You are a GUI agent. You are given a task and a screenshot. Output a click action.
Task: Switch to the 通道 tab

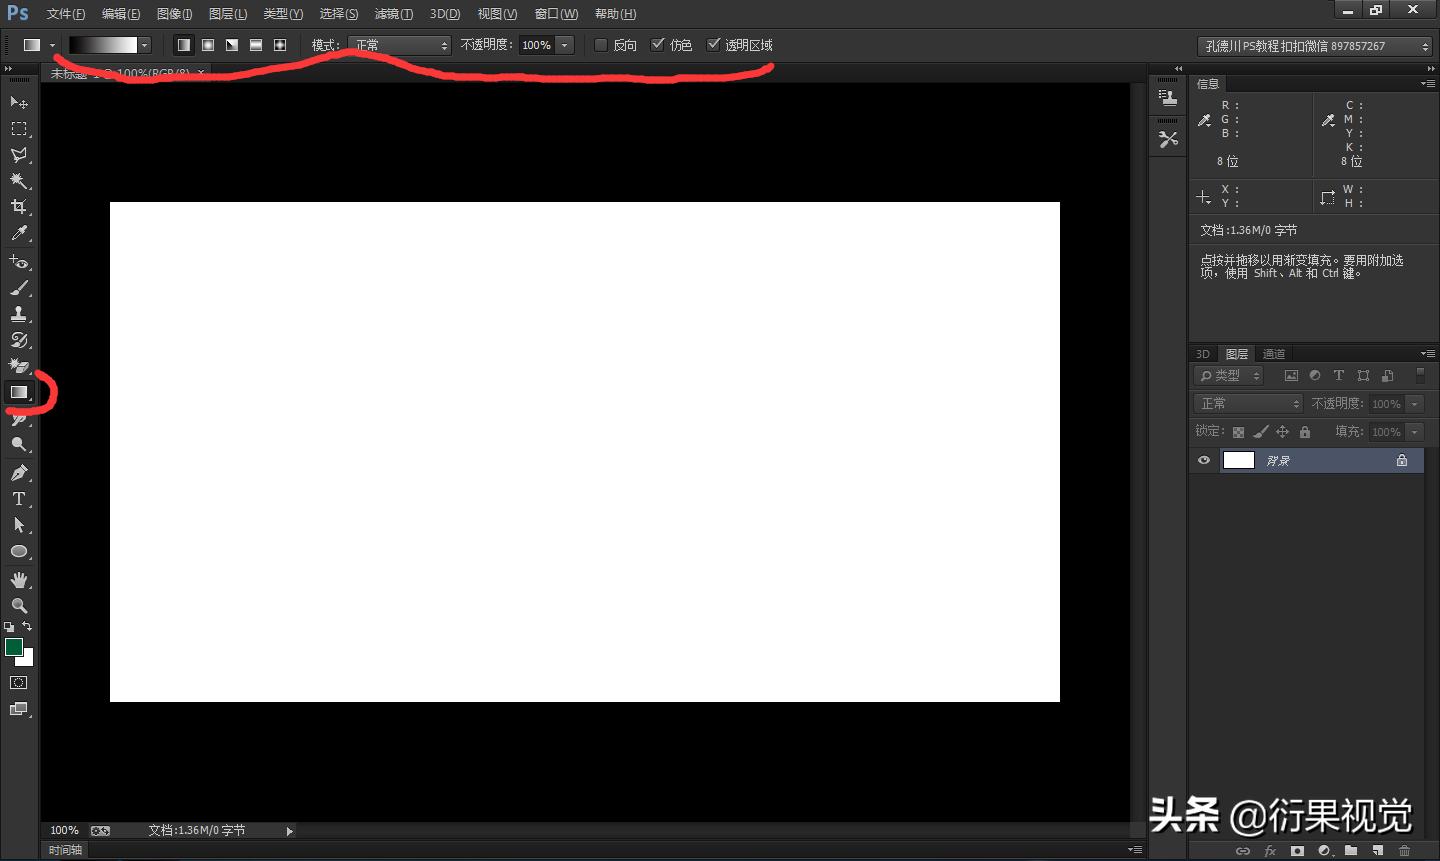tap(1273, 353)
